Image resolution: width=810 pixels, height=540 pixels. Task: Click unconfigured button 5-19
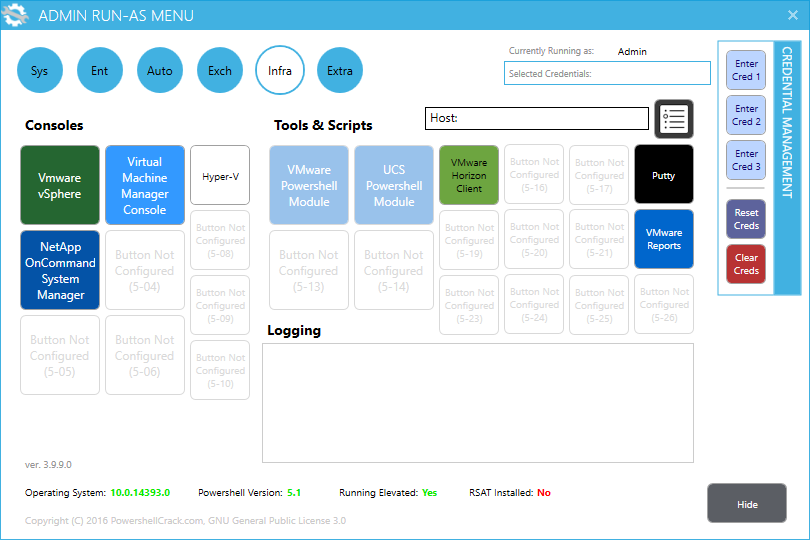click(469, 240)
